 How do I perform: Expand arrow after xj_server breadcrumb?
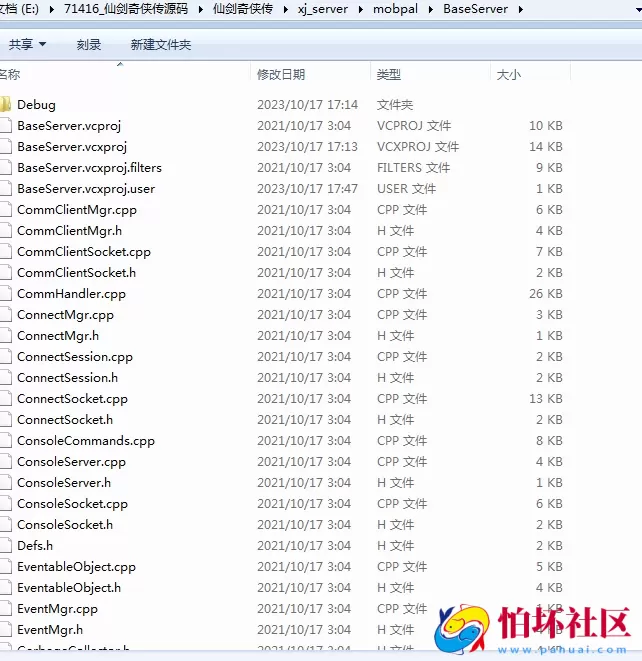point(361,9)
